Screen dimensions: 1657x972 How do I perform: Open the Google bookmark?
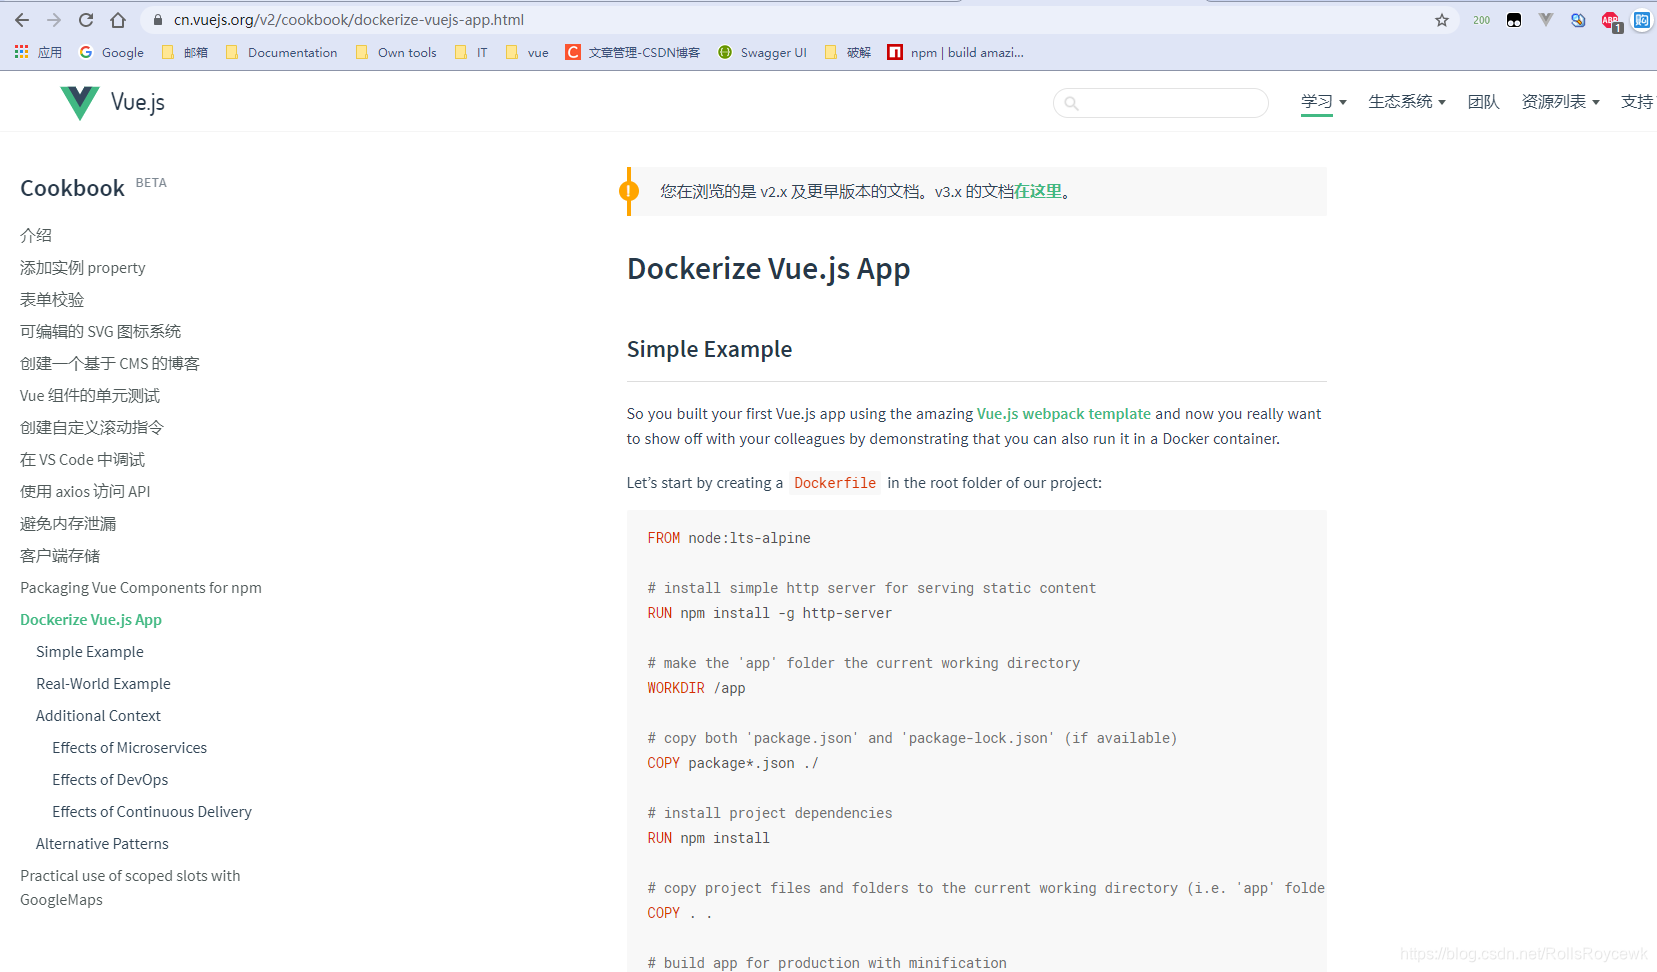(x=111, y=52)
